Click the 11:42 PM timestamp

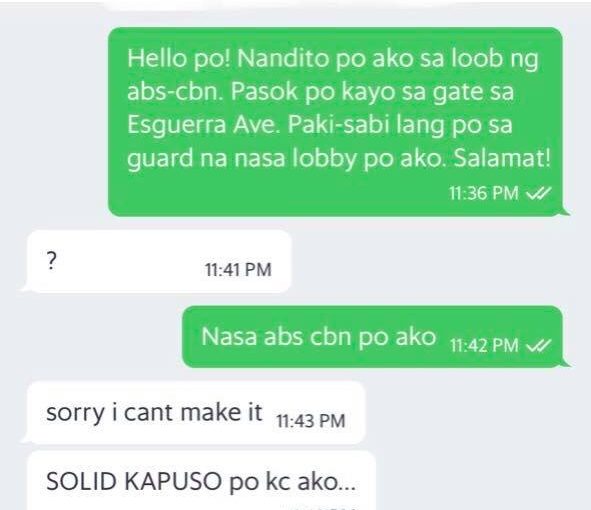coord(484,345)
